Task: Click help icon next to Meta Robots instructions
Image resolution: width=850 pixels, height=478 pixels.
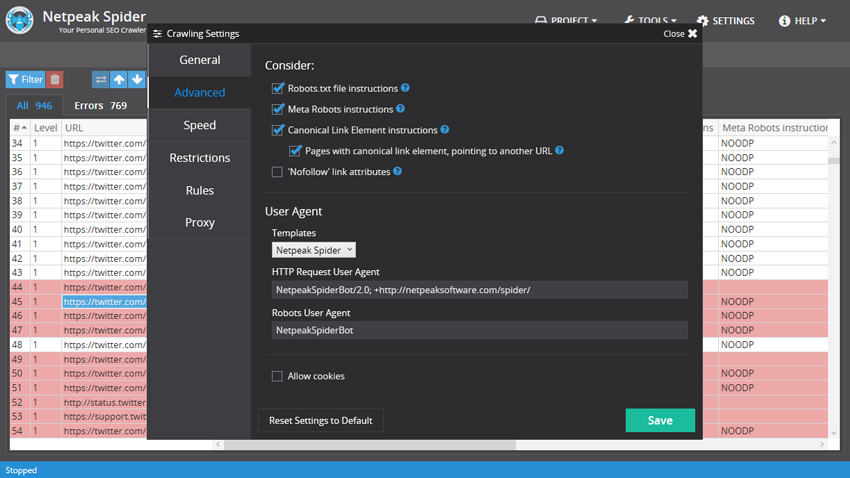Action: pos(400,109)
